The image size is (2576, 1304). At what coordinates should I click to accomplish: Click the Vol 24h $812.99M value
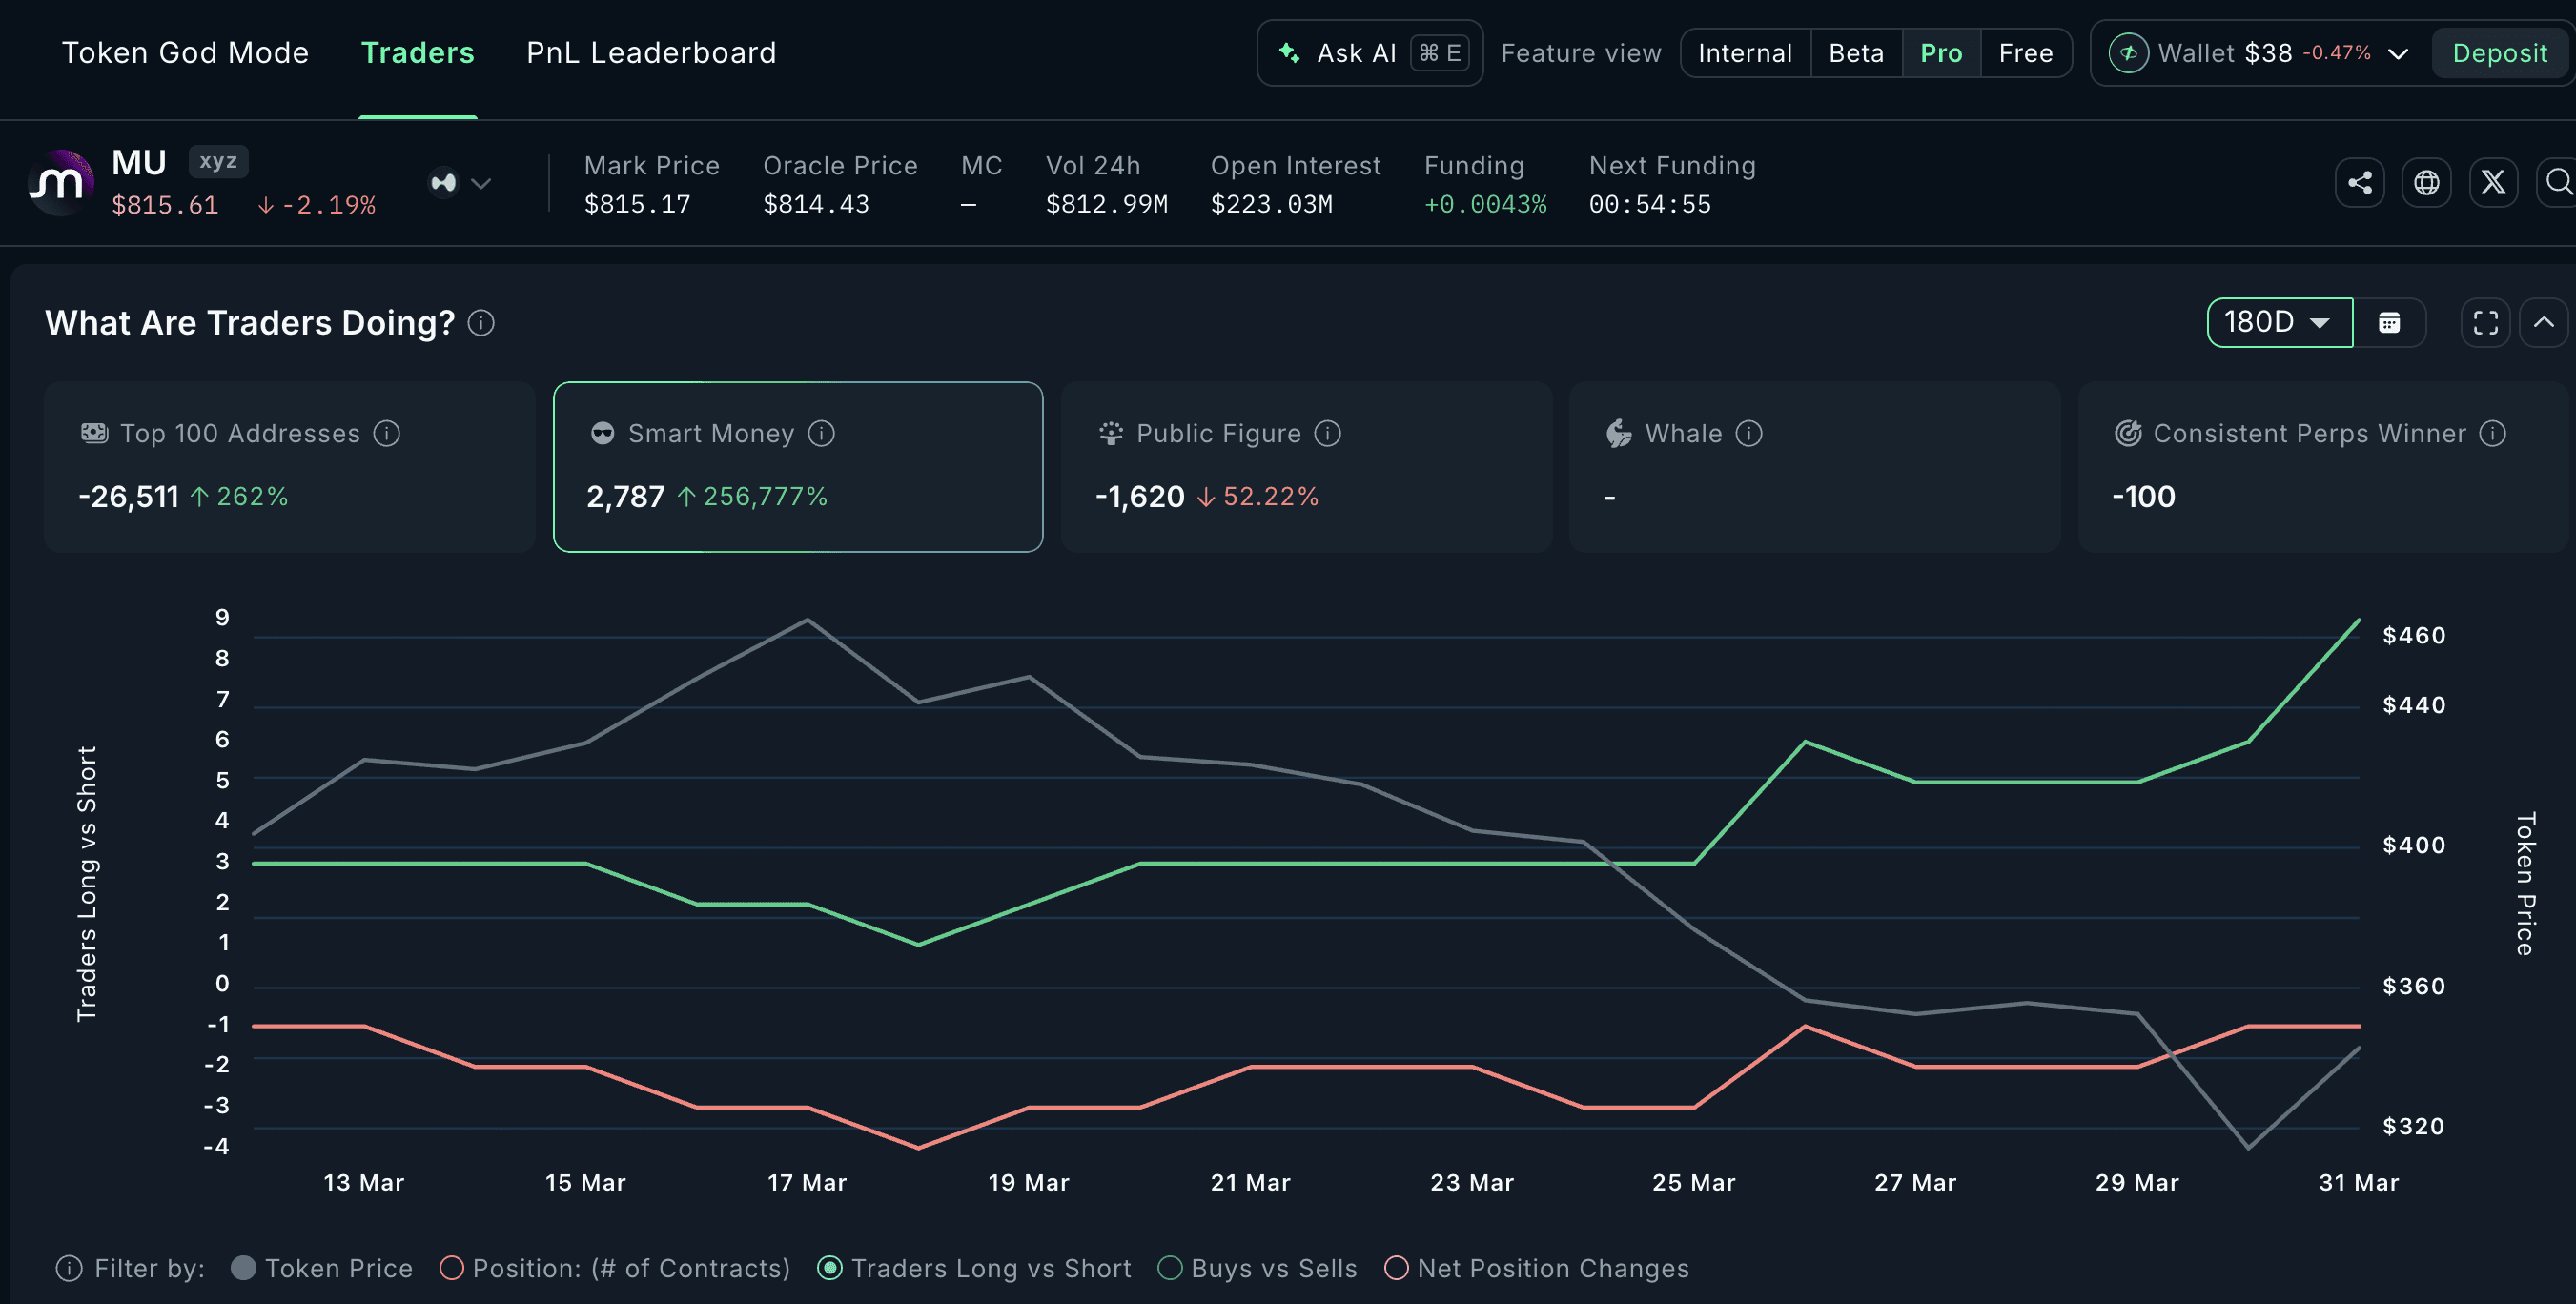pos(1106,204)
